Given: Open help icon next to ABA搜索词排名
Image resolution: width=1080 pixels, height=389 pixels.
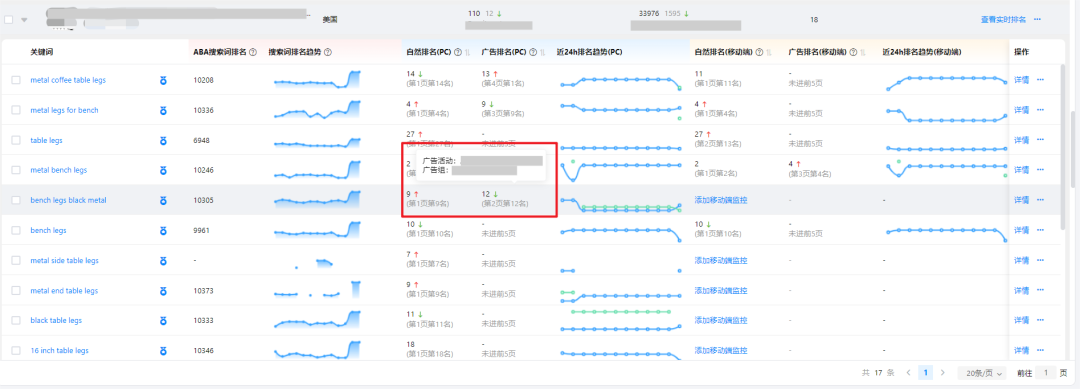Looking at the screenshot, I should pyautogui.click(x=253, y=52).
